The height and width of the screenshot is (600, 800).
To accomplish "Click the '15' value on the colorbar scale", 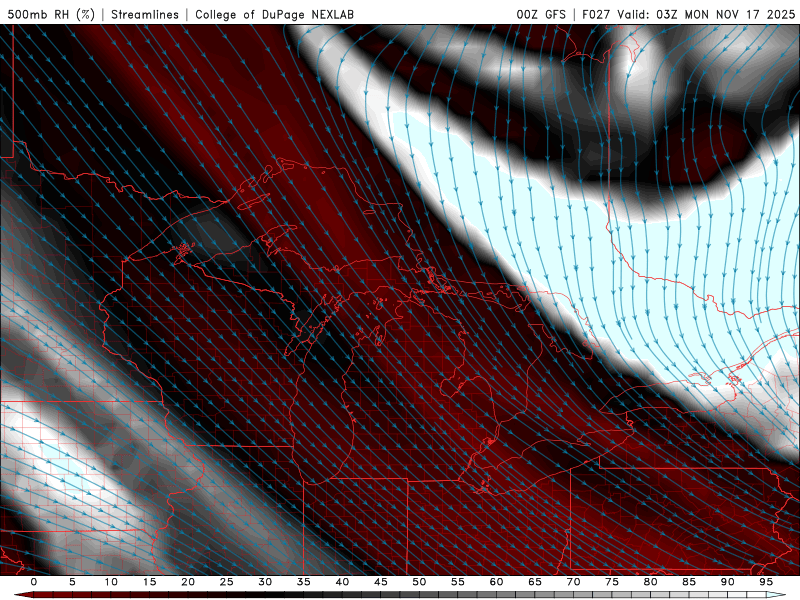I will [149, 582].
